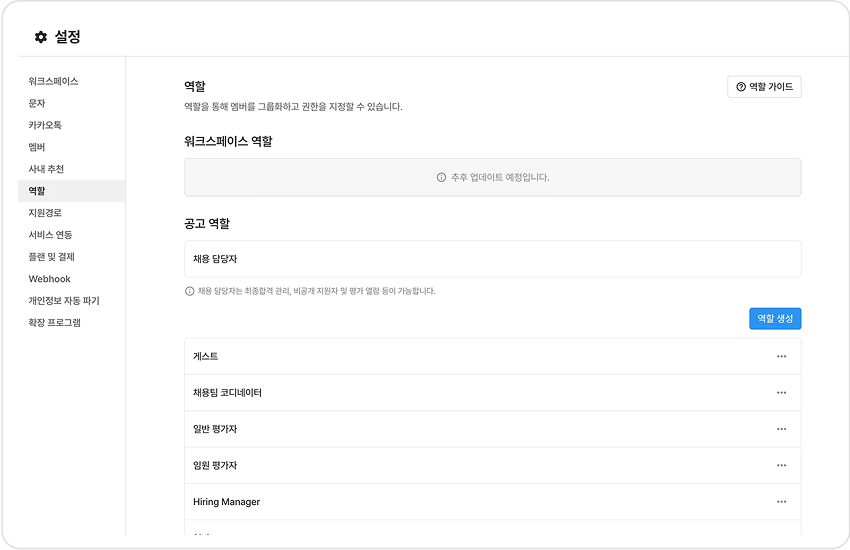Open the 문자 settings menu
The height and width of the screenshot is (550, 850).
(37, 103)
